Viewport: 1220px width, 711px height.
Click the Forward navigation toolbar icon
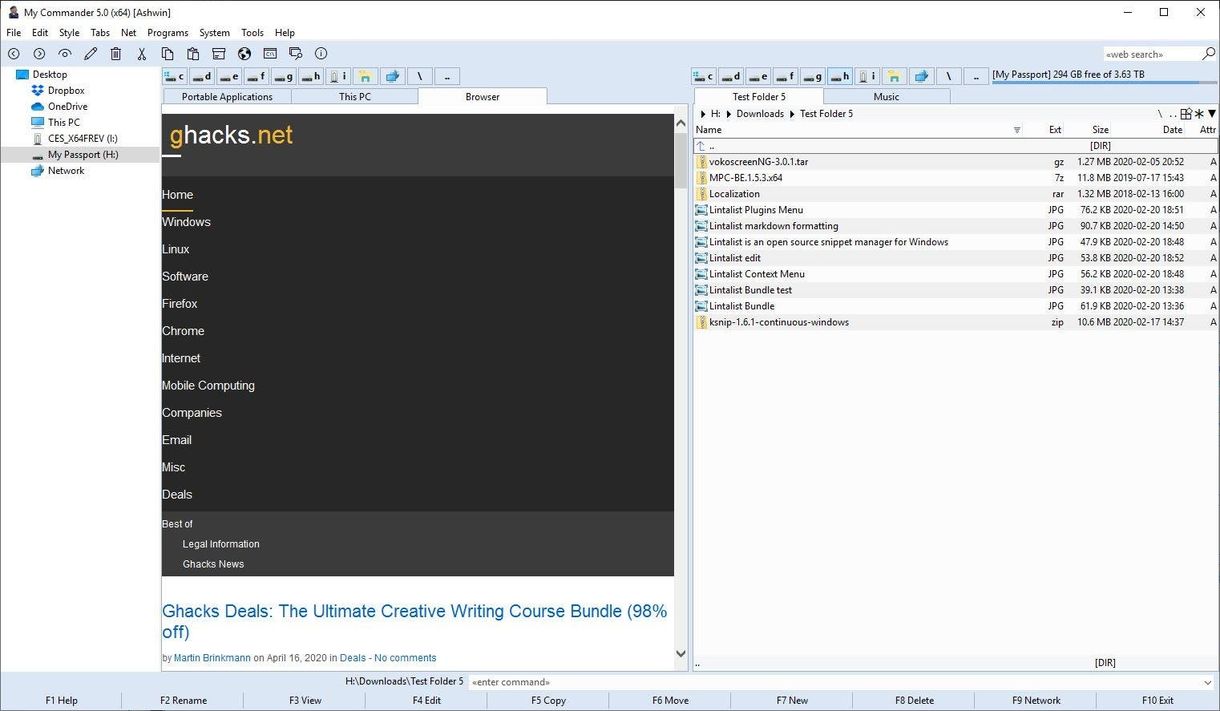[x=39, y=54]
